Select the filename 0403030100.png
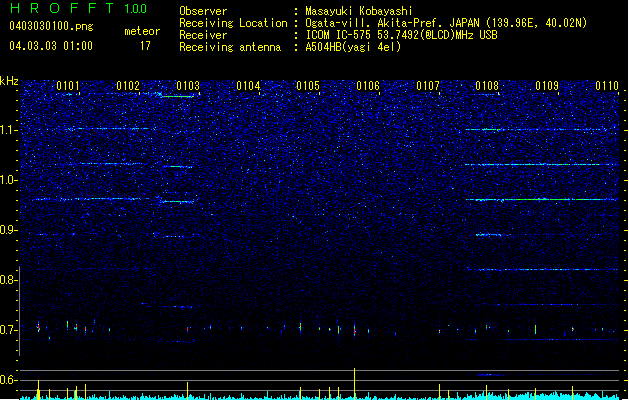This screenshot has width=629, height=400. [x=51, y=26]
